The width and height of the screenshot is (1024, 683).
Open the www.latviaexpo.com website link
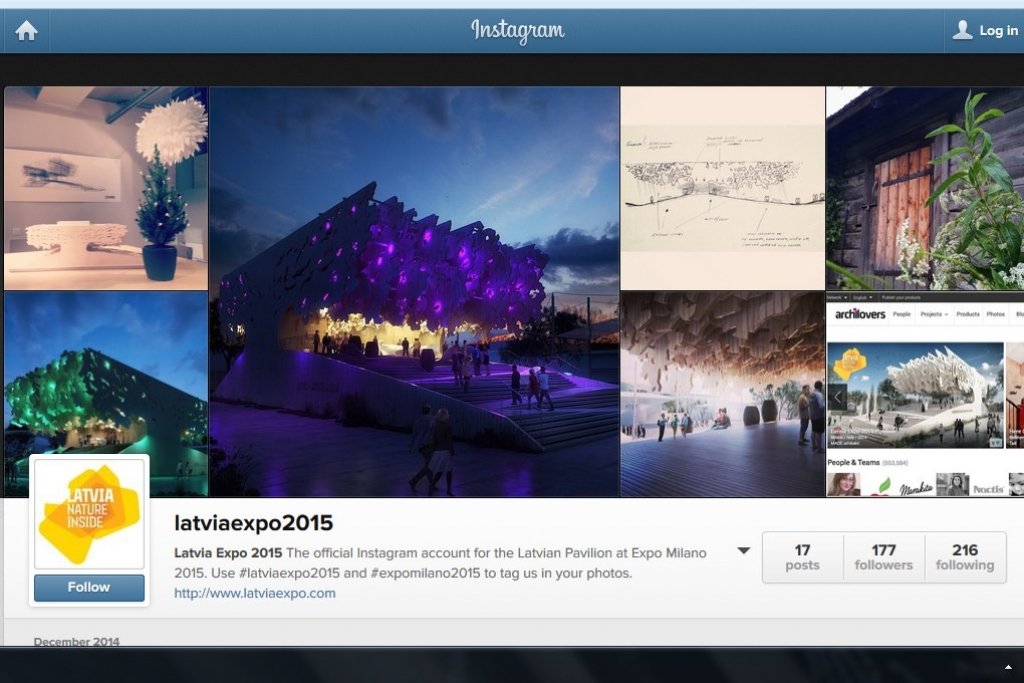coord(255,593)
